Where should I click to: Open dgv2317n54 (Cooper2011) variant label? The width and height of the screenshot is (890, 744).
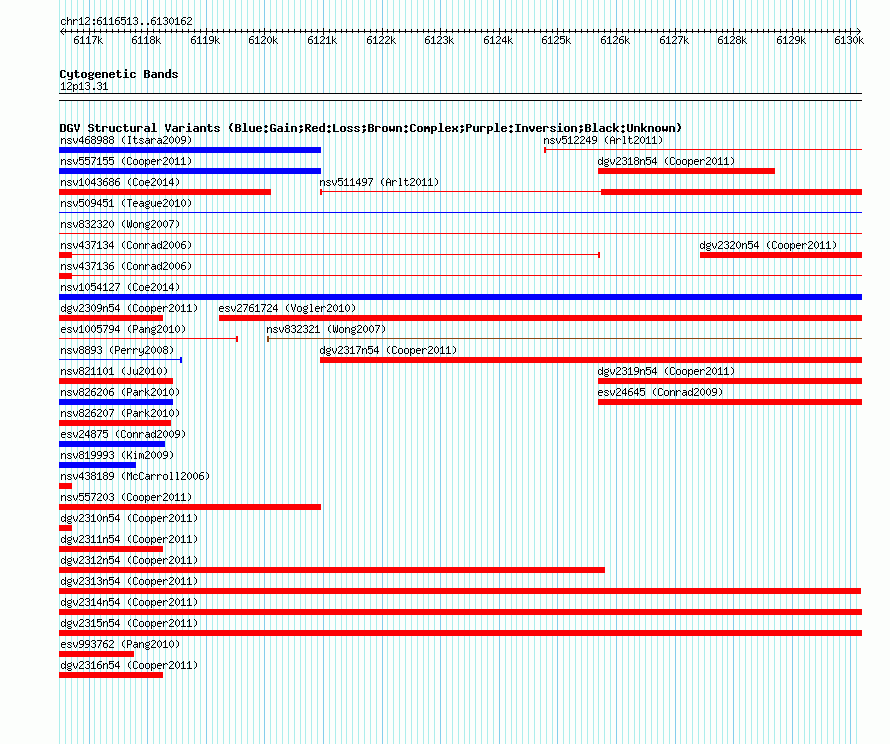coord(388,350)
